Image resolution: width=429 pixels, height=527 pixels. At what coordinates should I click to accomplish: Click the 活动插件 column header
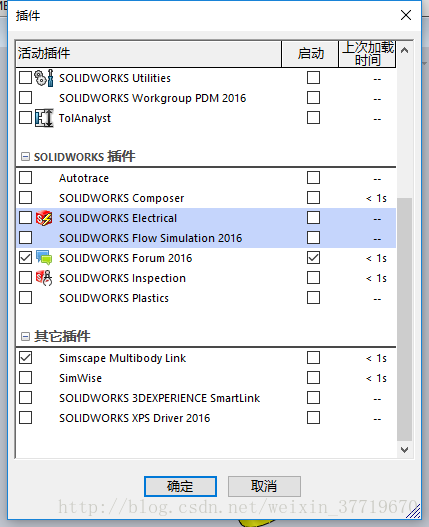[x=148, y=54]
